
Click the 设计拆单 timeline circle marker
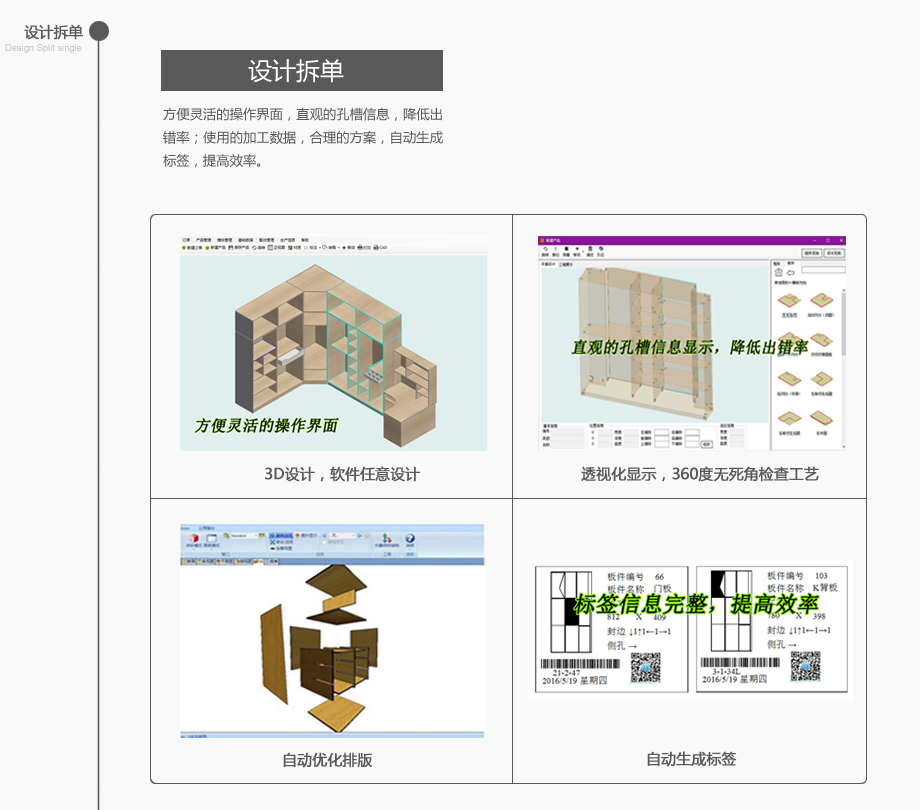99,31
